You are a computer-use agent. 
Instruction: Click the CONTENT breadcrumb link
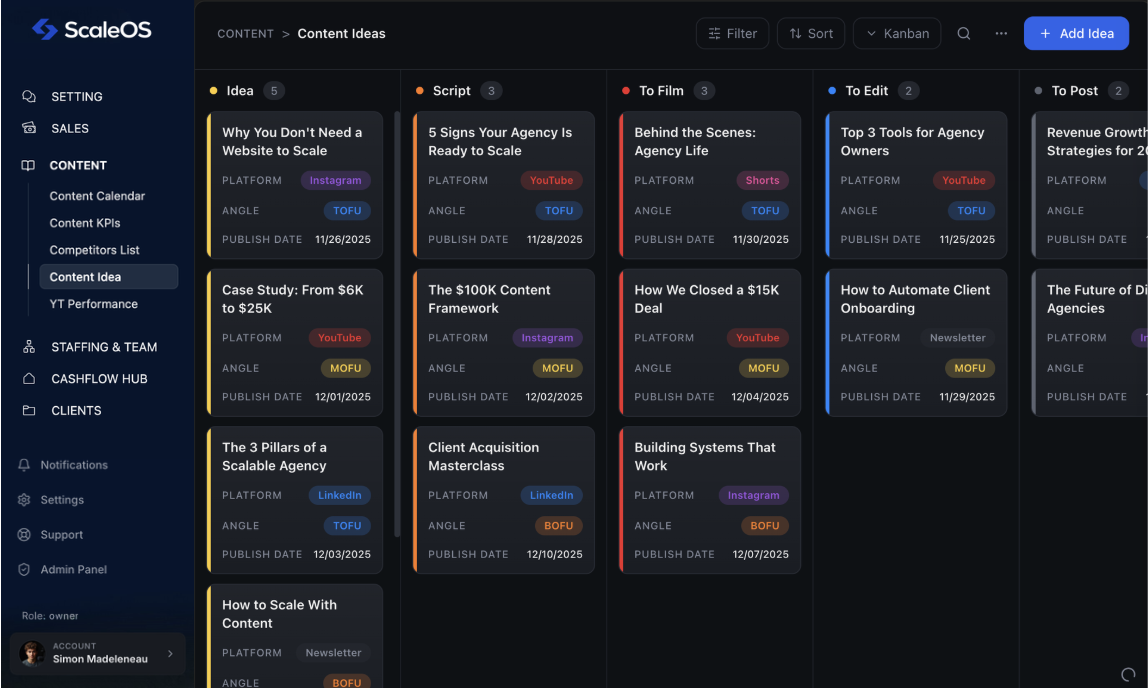(245, 34)
